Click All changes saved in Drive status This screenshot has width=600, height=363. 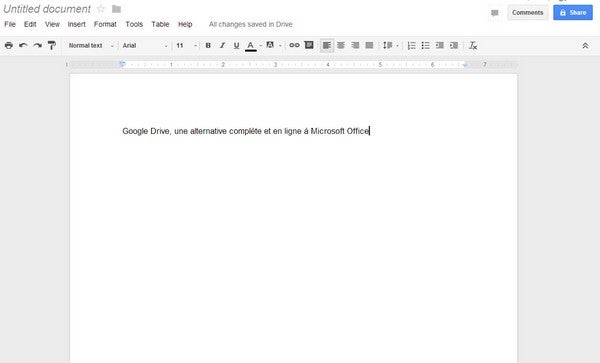pyautogui.click(x=251, y=24)
